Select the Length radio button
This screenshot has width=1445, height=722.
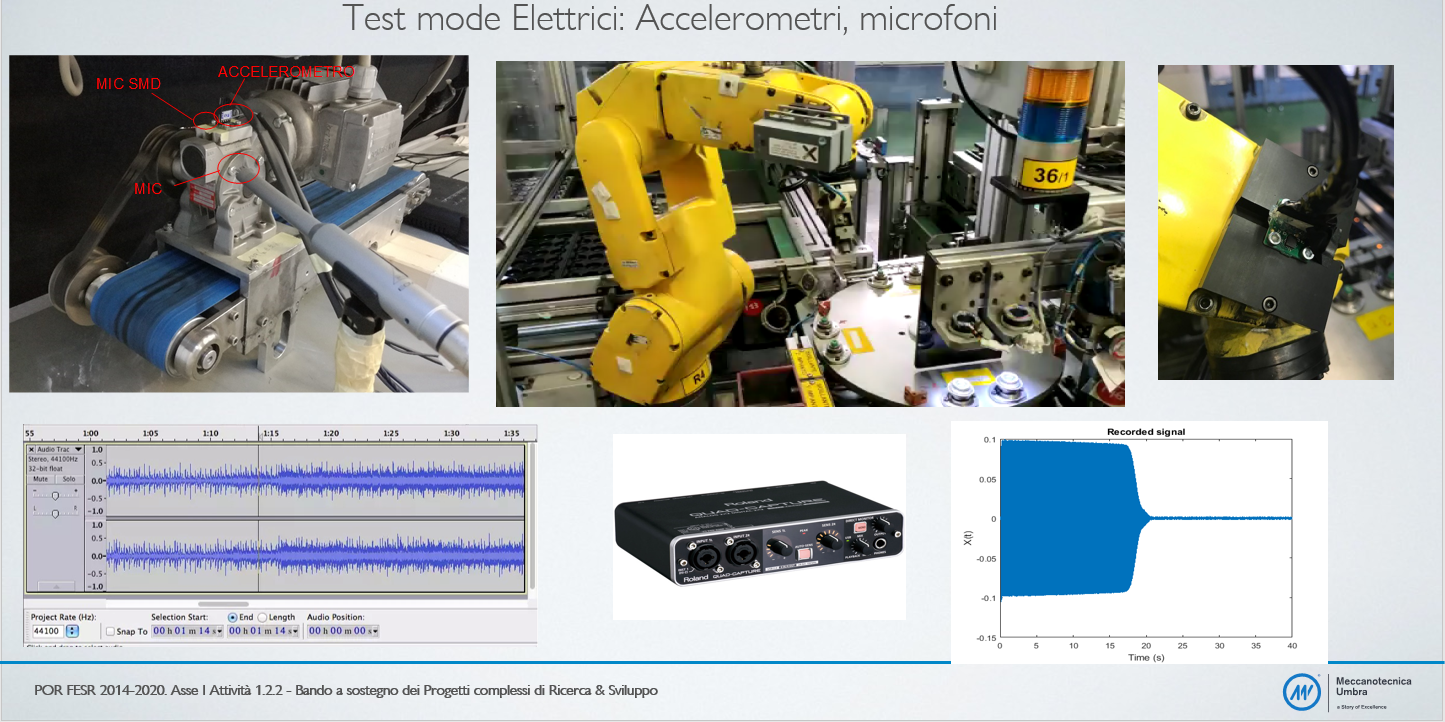click(263, 617)
